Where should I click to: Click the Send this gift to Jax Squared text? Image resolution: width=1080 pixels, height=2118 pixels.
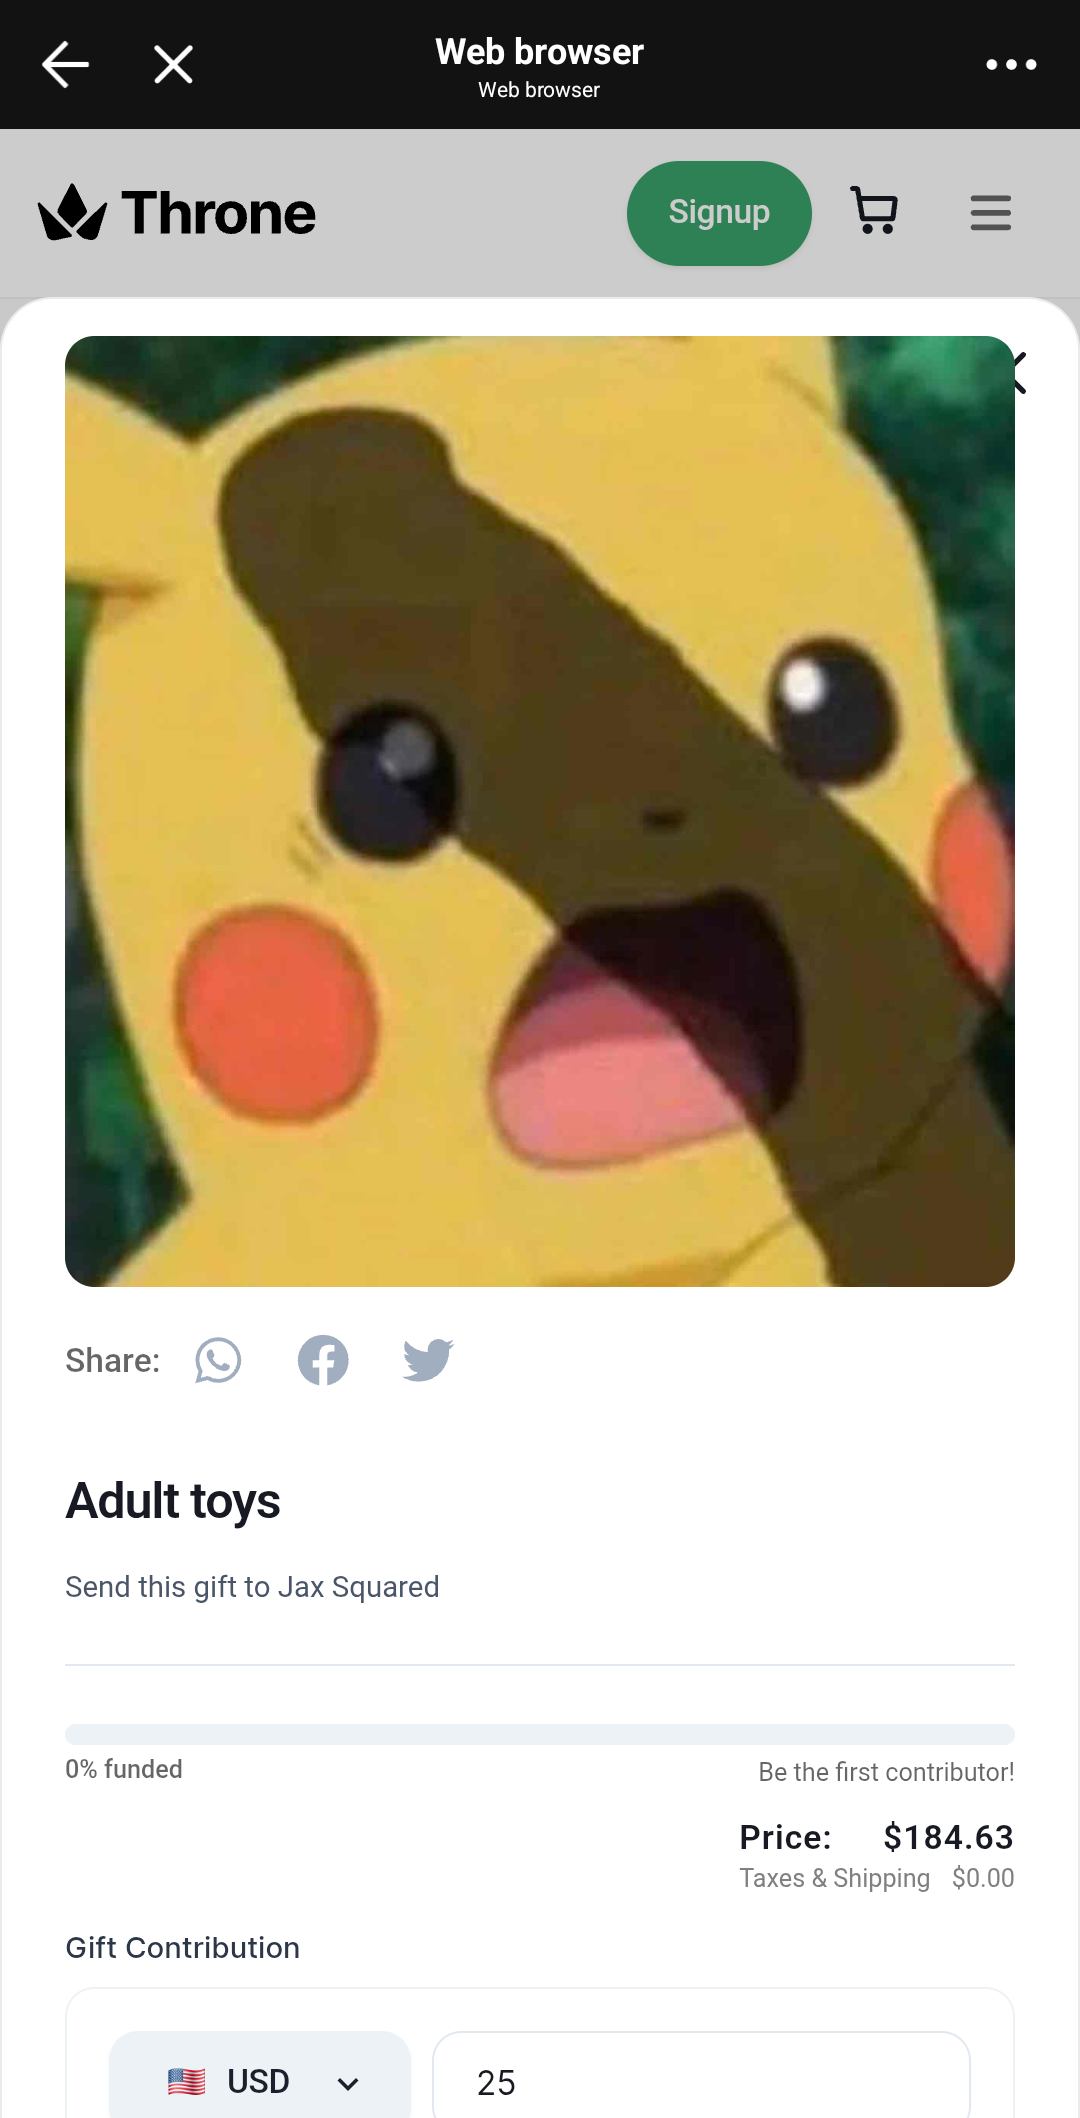pos(252,1587)
